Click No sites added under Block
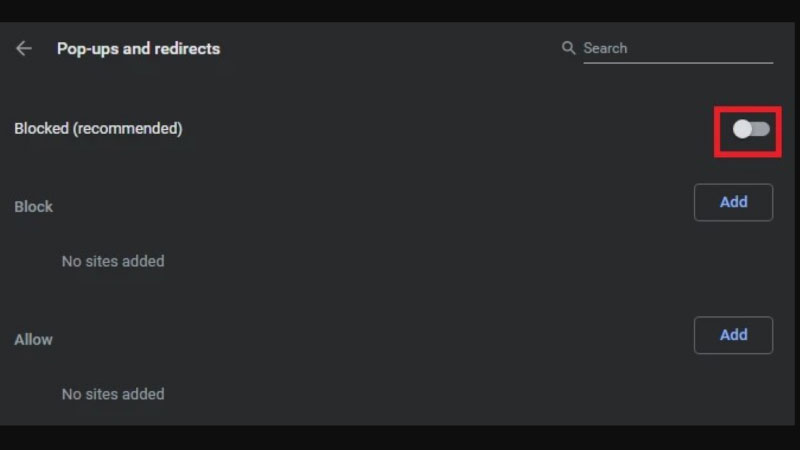 click(113, 261)
